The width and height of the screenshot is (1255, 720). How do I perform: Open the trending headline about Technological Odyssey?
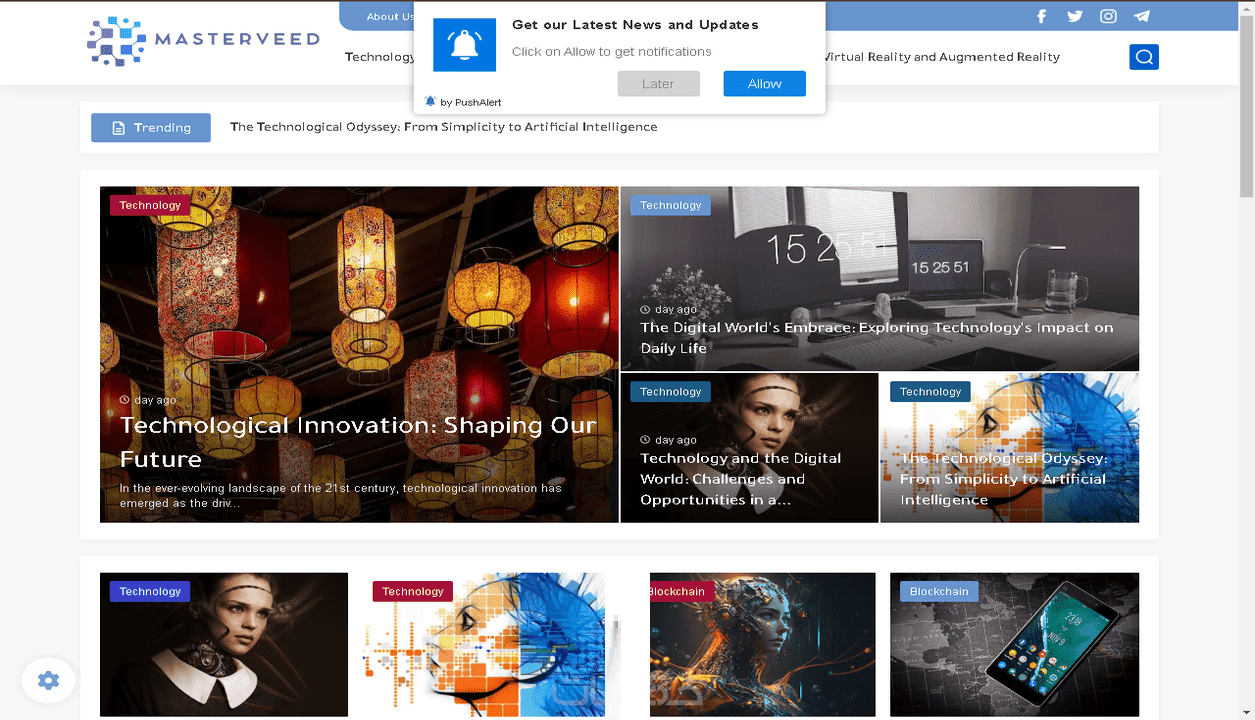[x=444, y=127]
